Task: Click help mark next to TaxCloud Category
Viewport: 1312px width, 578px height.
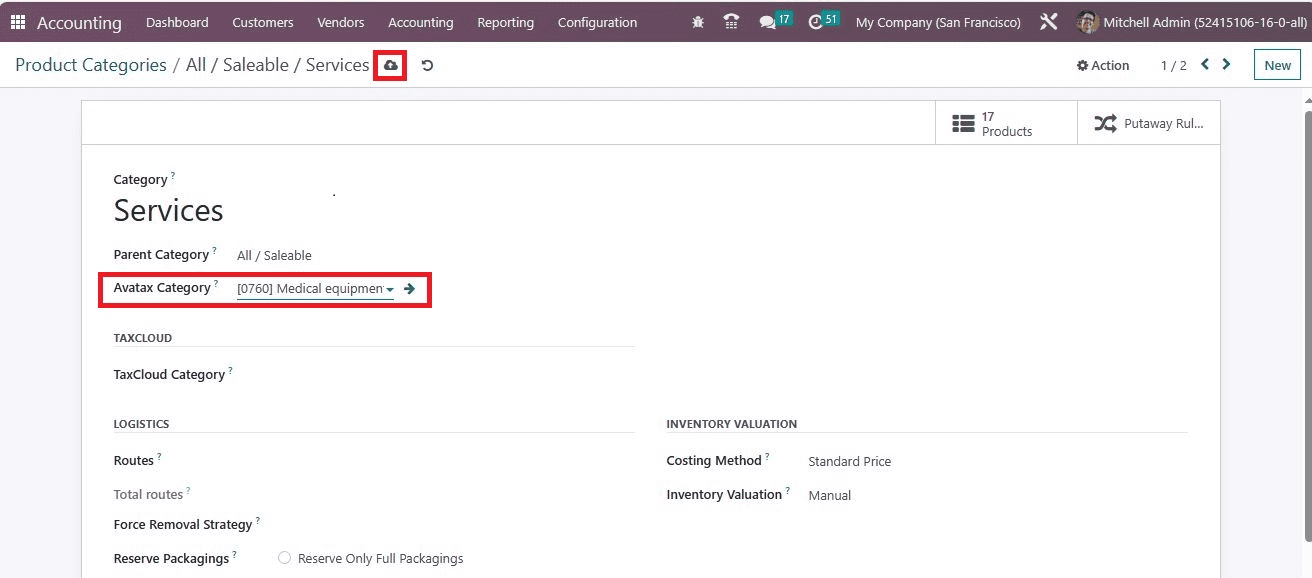Action: click(x=230, y=370)
